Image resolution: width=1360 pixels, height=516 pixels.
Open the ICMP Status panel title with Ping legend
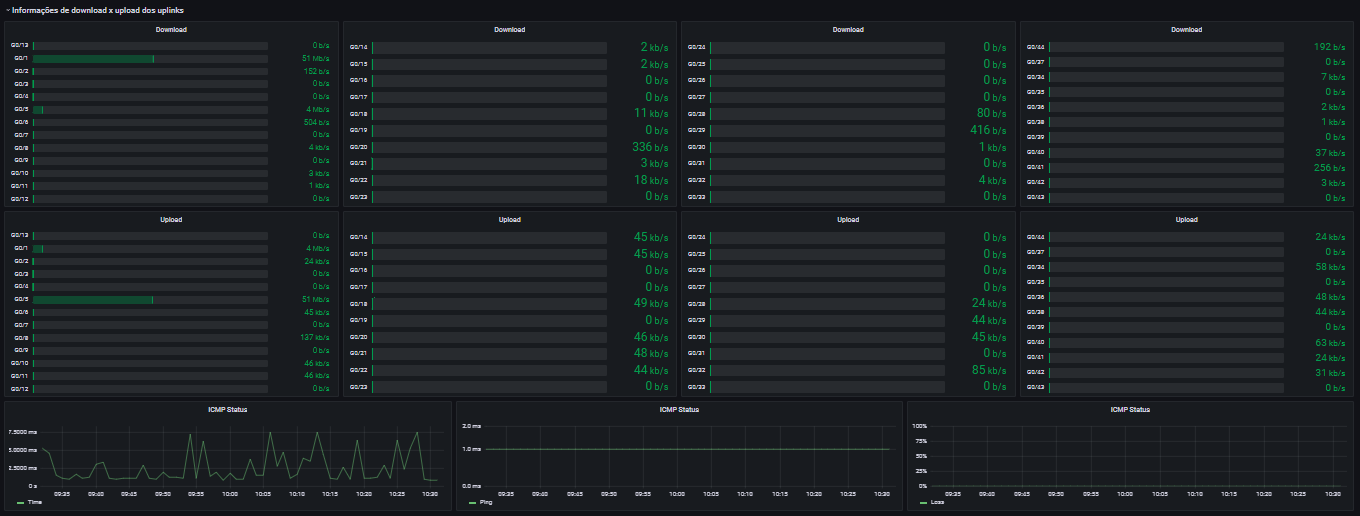(x=679, y=409)
